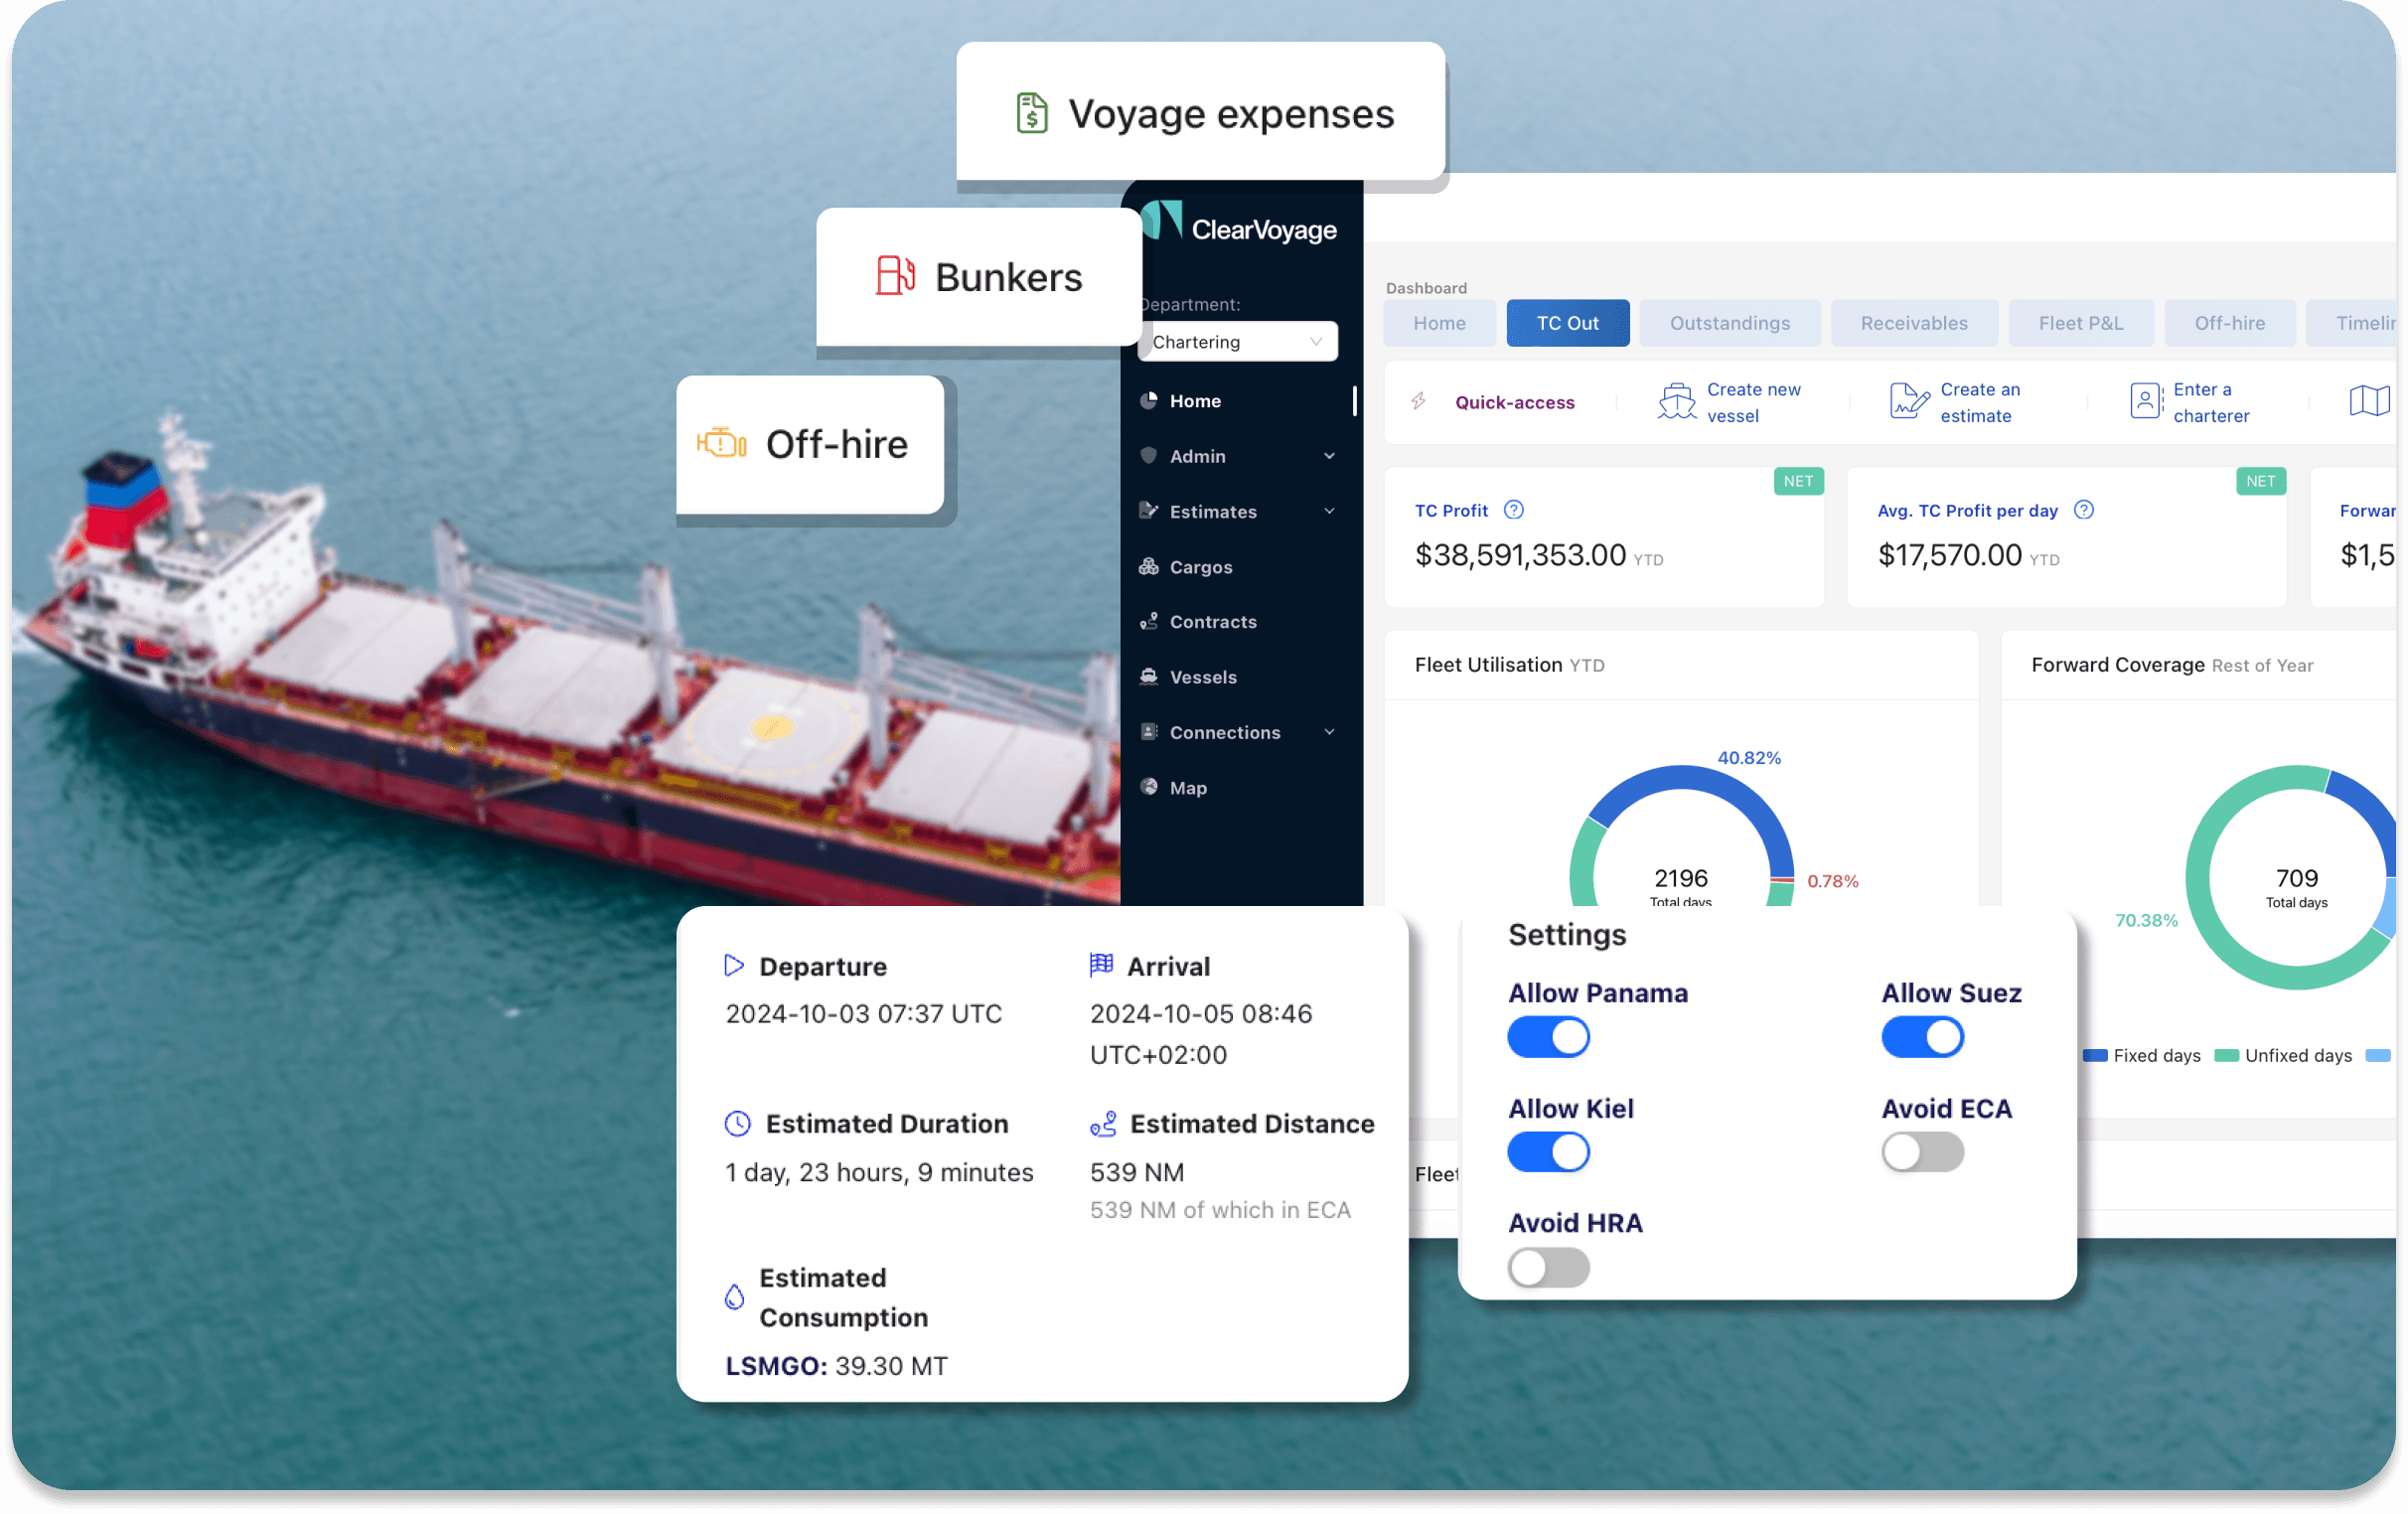Select the Fleet P&L dashboard tab
This screenshot has height=1514, width=2408.
pyautogui.click(x=2078, y=323)
